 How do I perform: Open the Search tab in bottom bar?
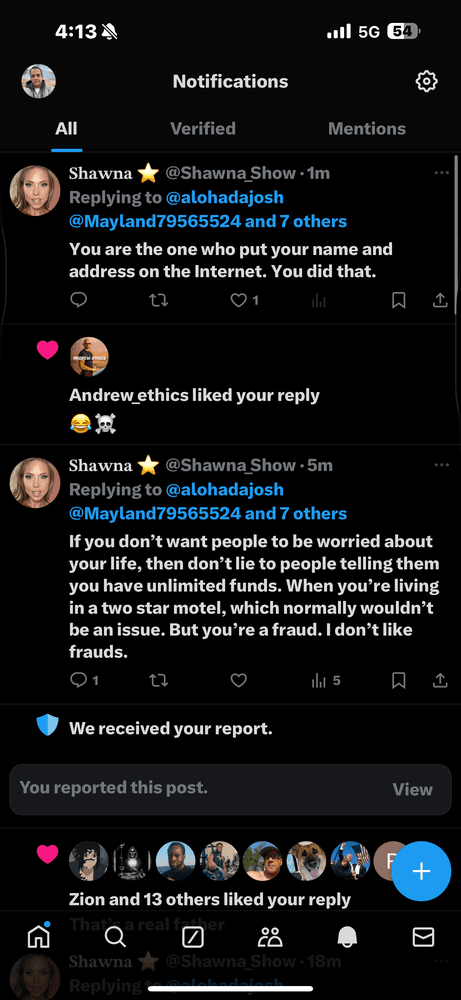(x=115, y=937)
